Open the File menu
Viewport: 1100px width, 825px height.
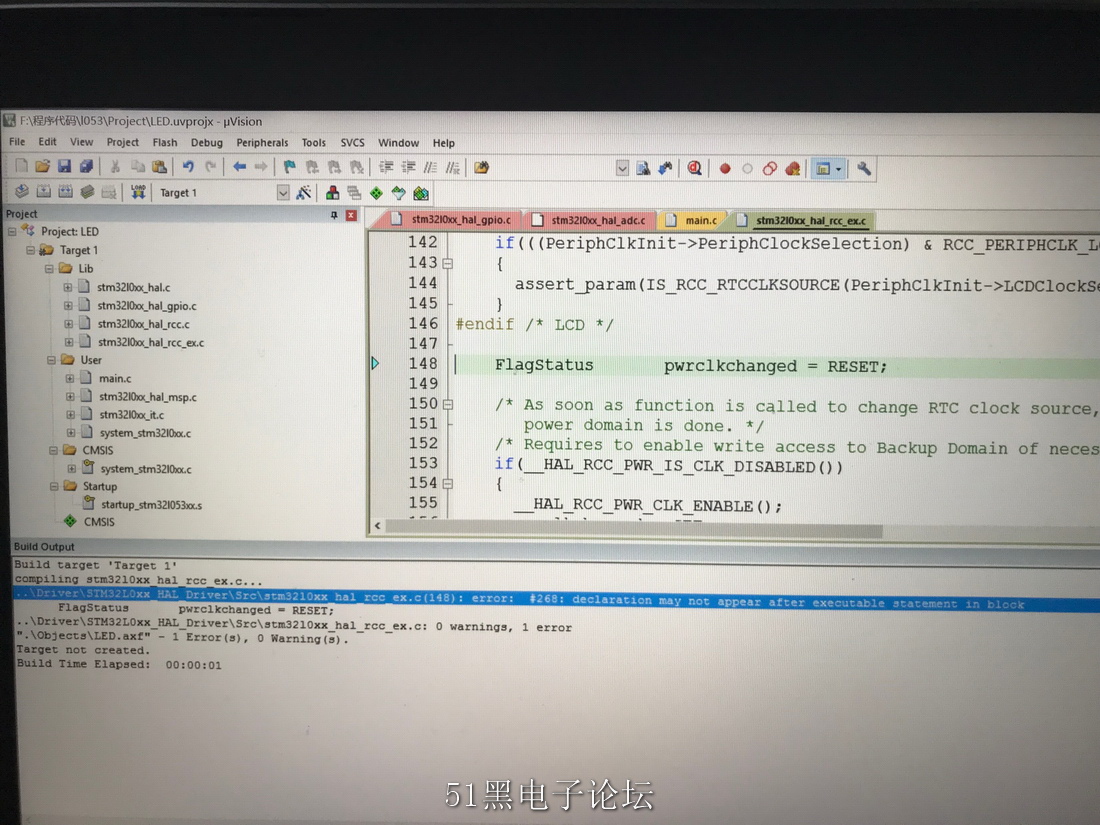[x=17, y=142]
